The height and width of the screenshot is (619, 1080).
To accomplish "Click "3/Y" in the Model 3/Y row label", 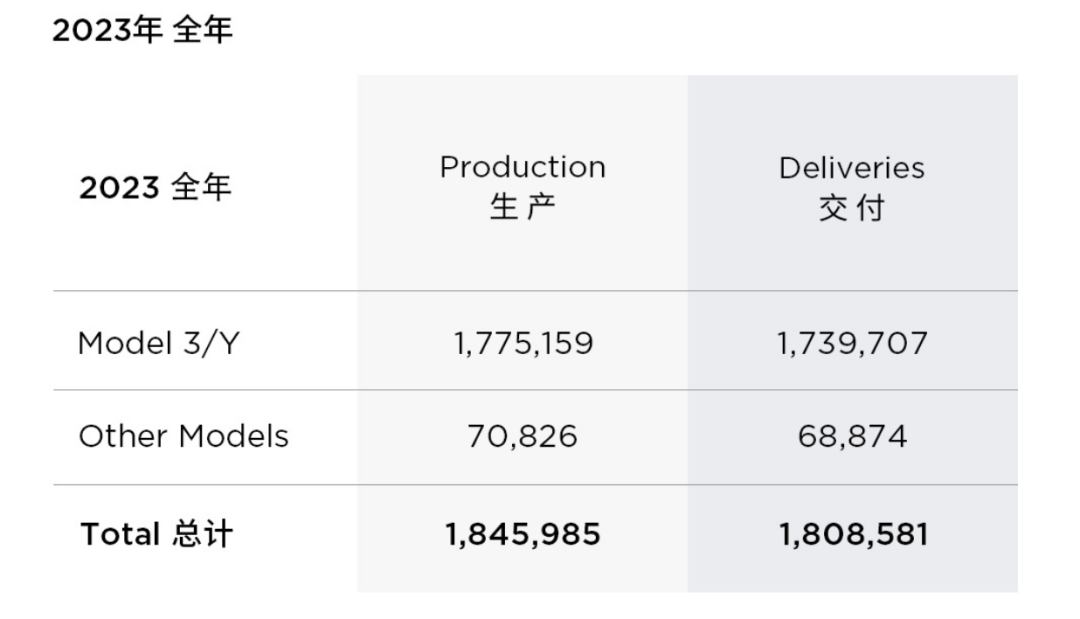I will coord(215,343).
